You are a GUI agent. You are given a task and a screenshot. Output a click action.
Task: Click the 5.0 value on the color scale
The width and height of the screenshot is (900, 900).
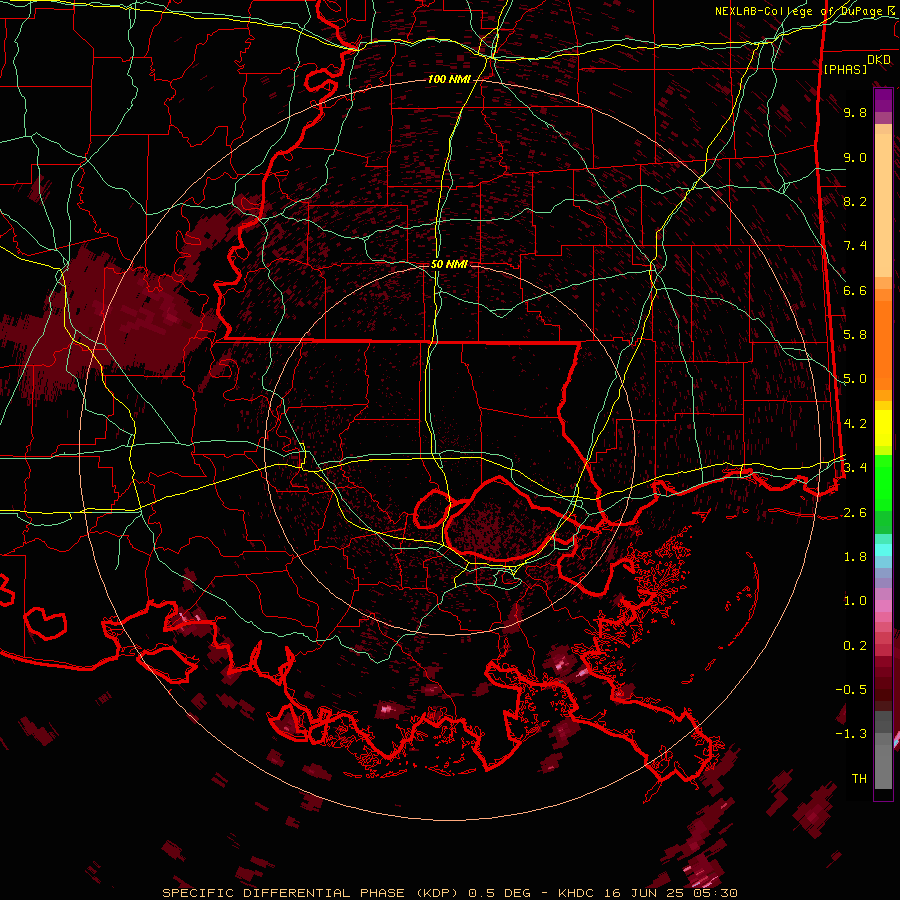855,379
